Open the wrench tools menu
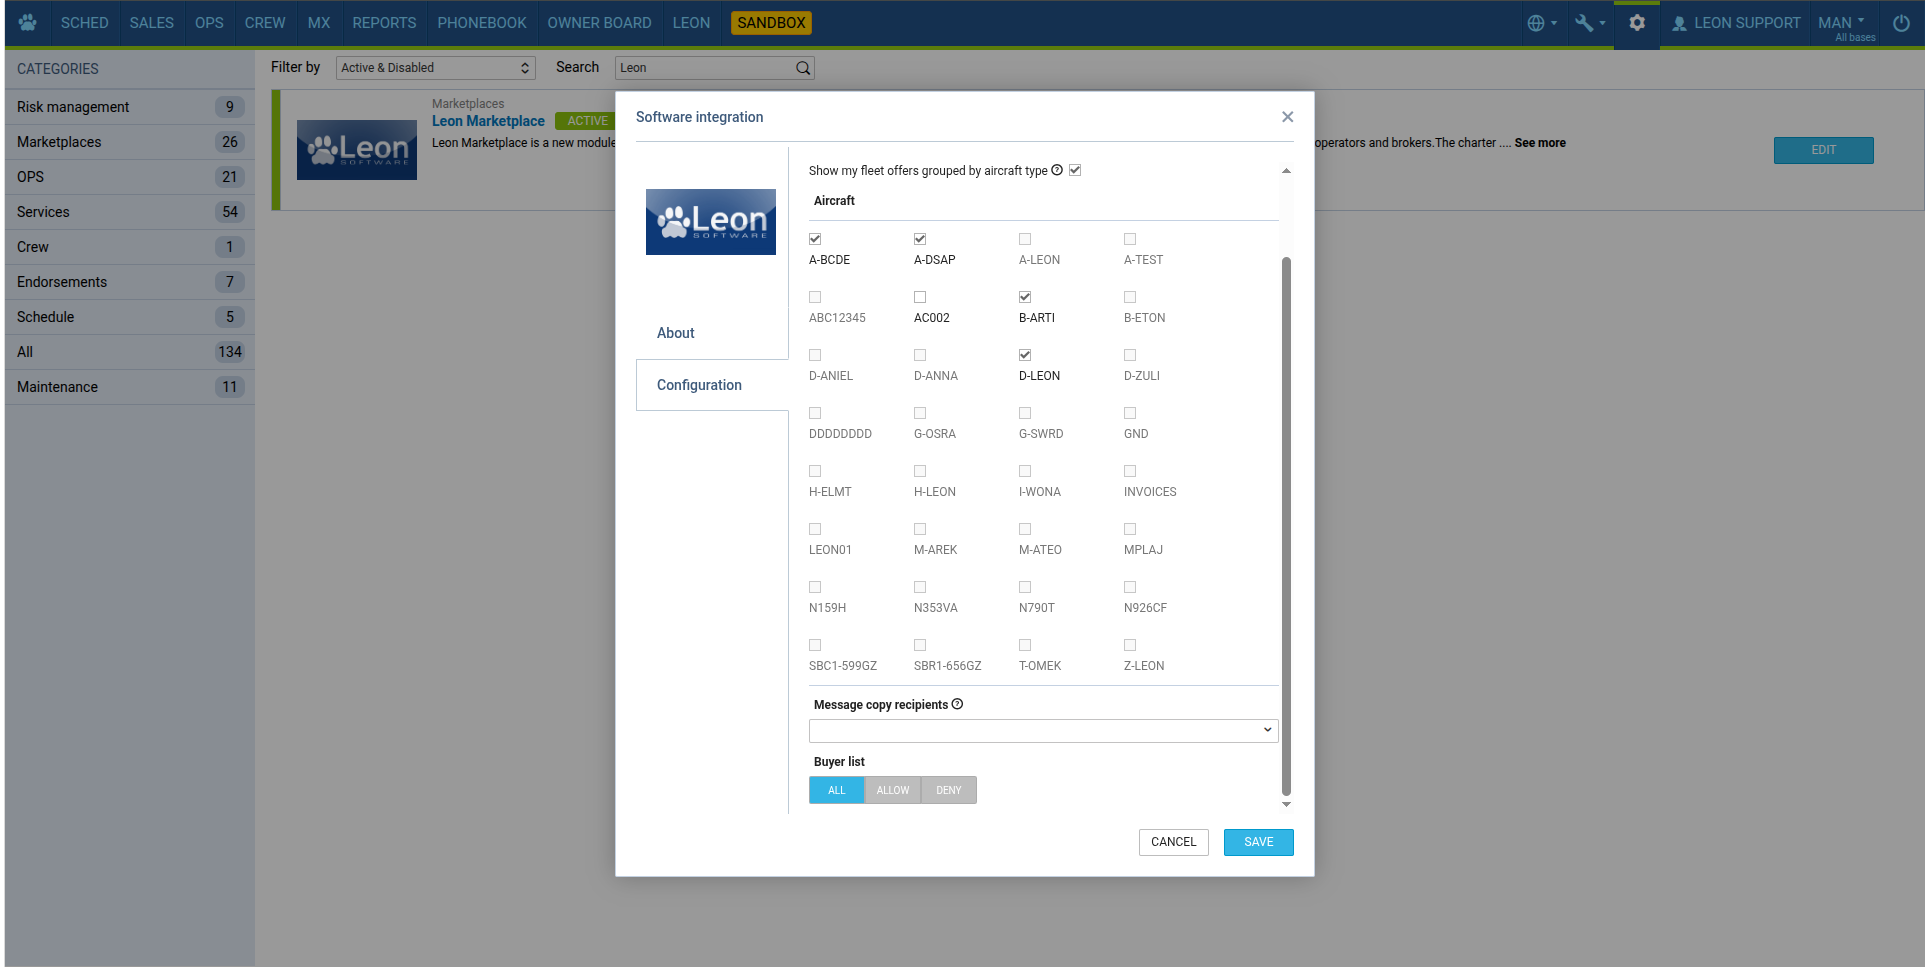Image resolution: width=1925 pixels, height=967 pixels. coord(1588,23)
